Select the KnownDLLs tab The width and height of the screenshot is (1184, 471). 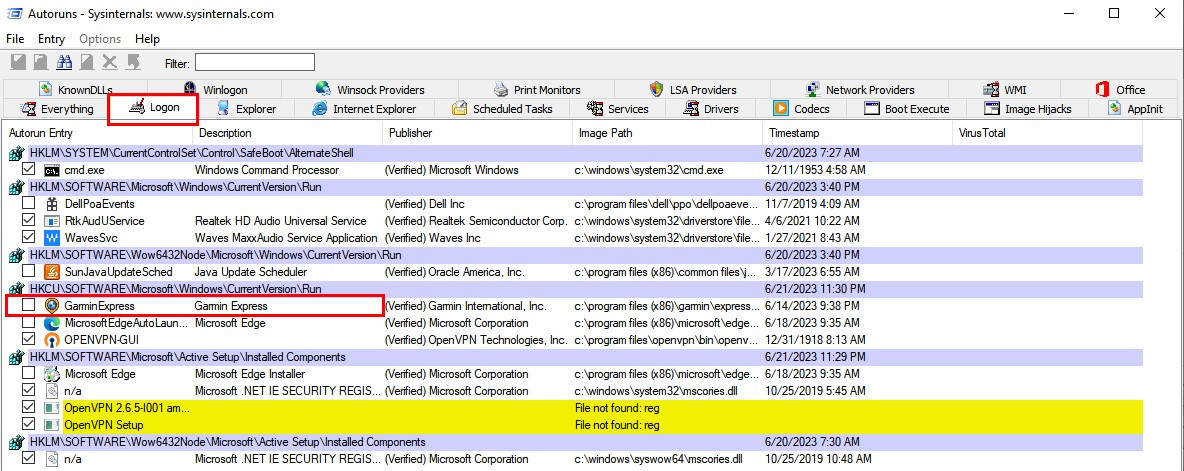pyautogui.click(x=76, y=90)
